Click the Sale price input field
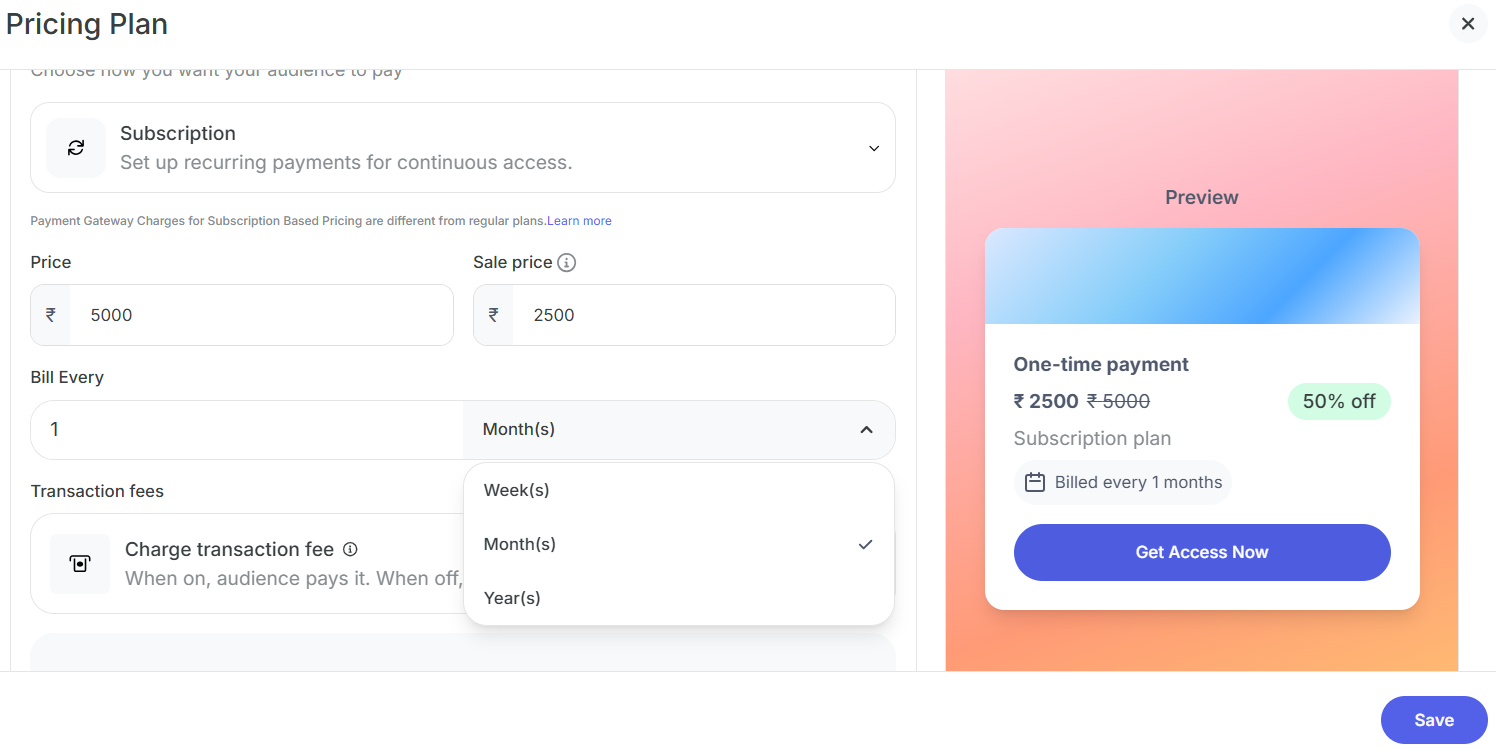Image resolution: width=1496 pixels, height=750 pixels. [x=700, y=315]
